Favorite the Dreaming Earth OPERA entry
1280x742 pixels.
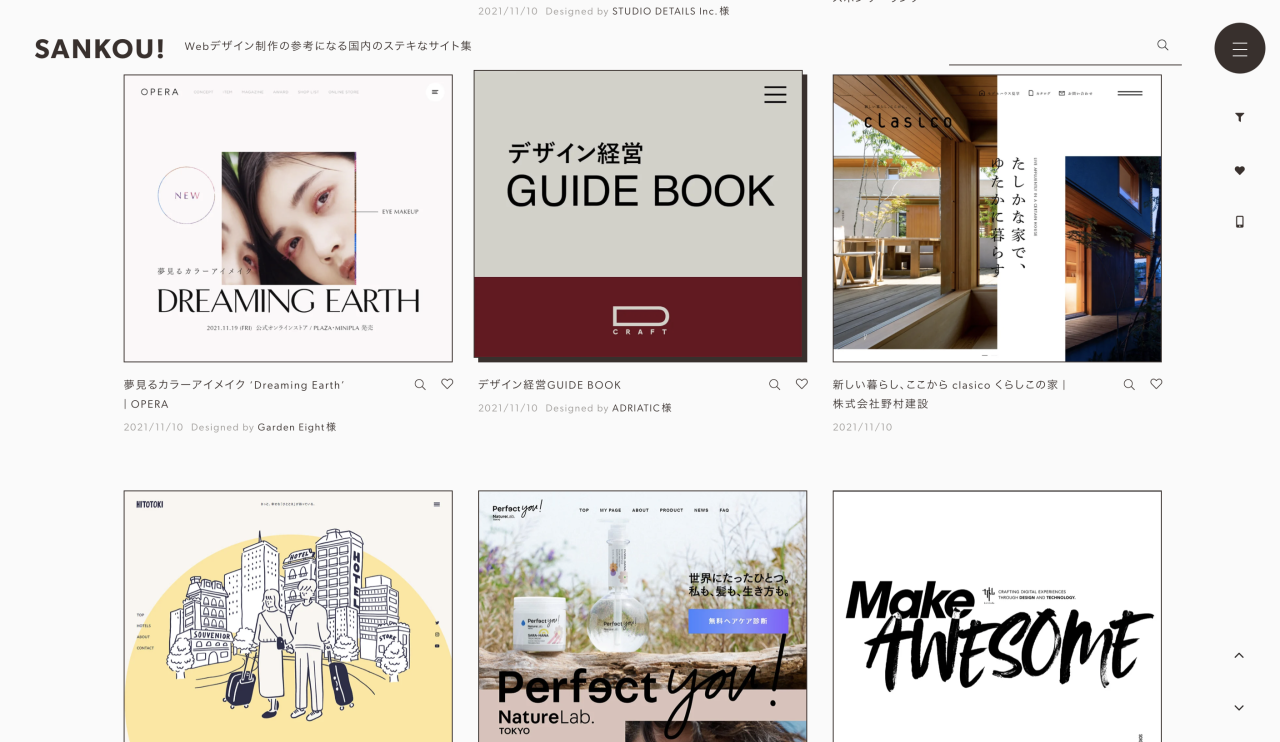click(447, 384)
